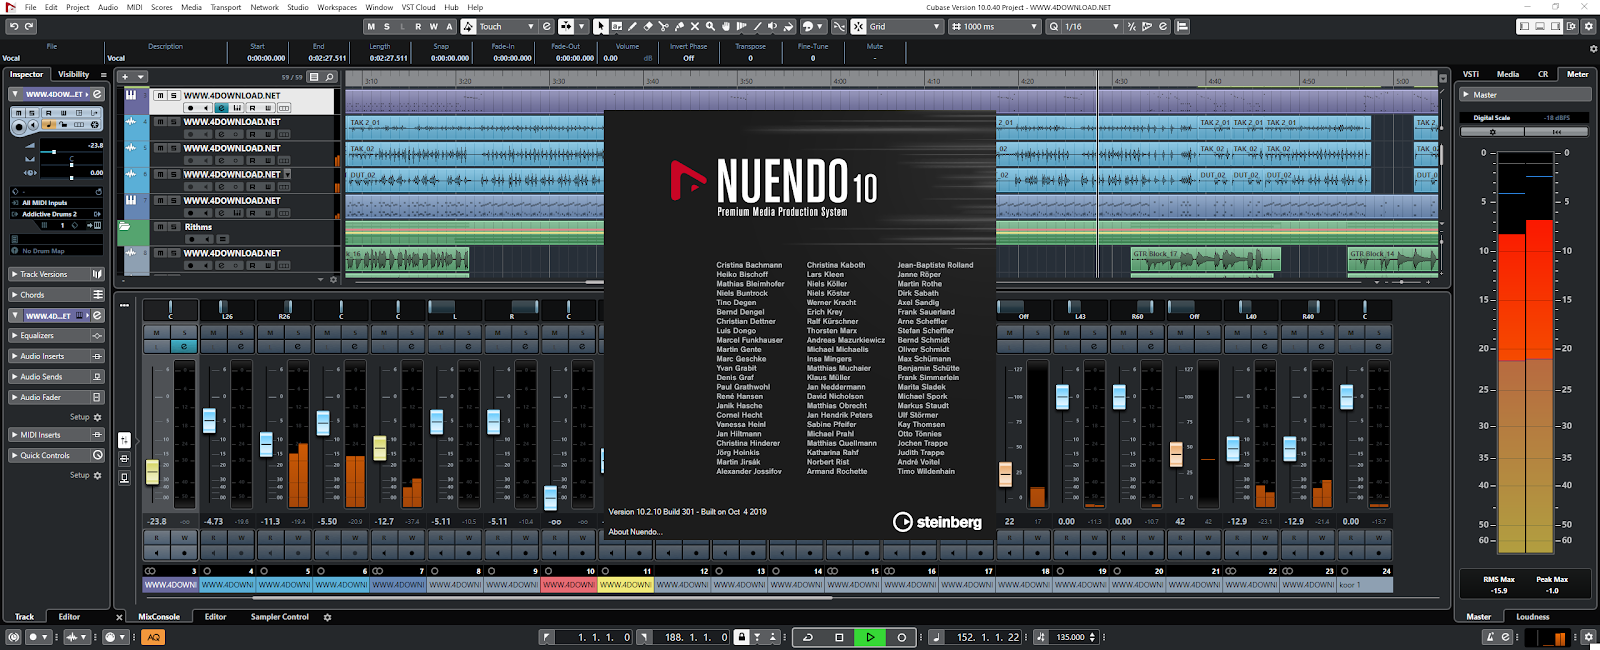Click the Digital Scale label in meter
Viewport: 1600px width, 650px height.
pyautogui.click(x=1491, y=118)
